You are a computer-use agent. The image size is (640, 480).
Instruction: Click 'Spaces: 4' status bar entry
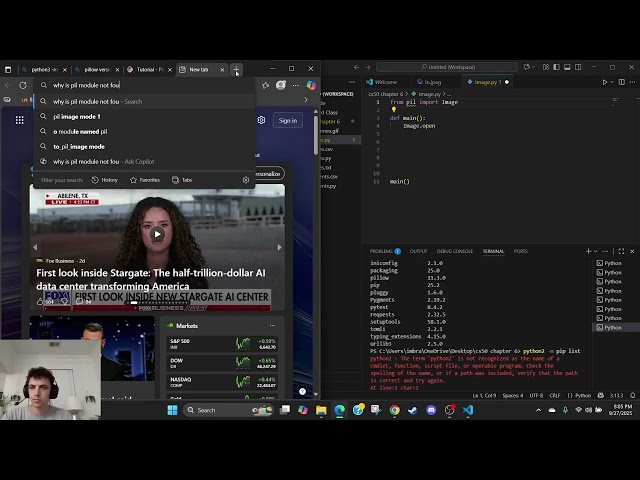point(513,396)
